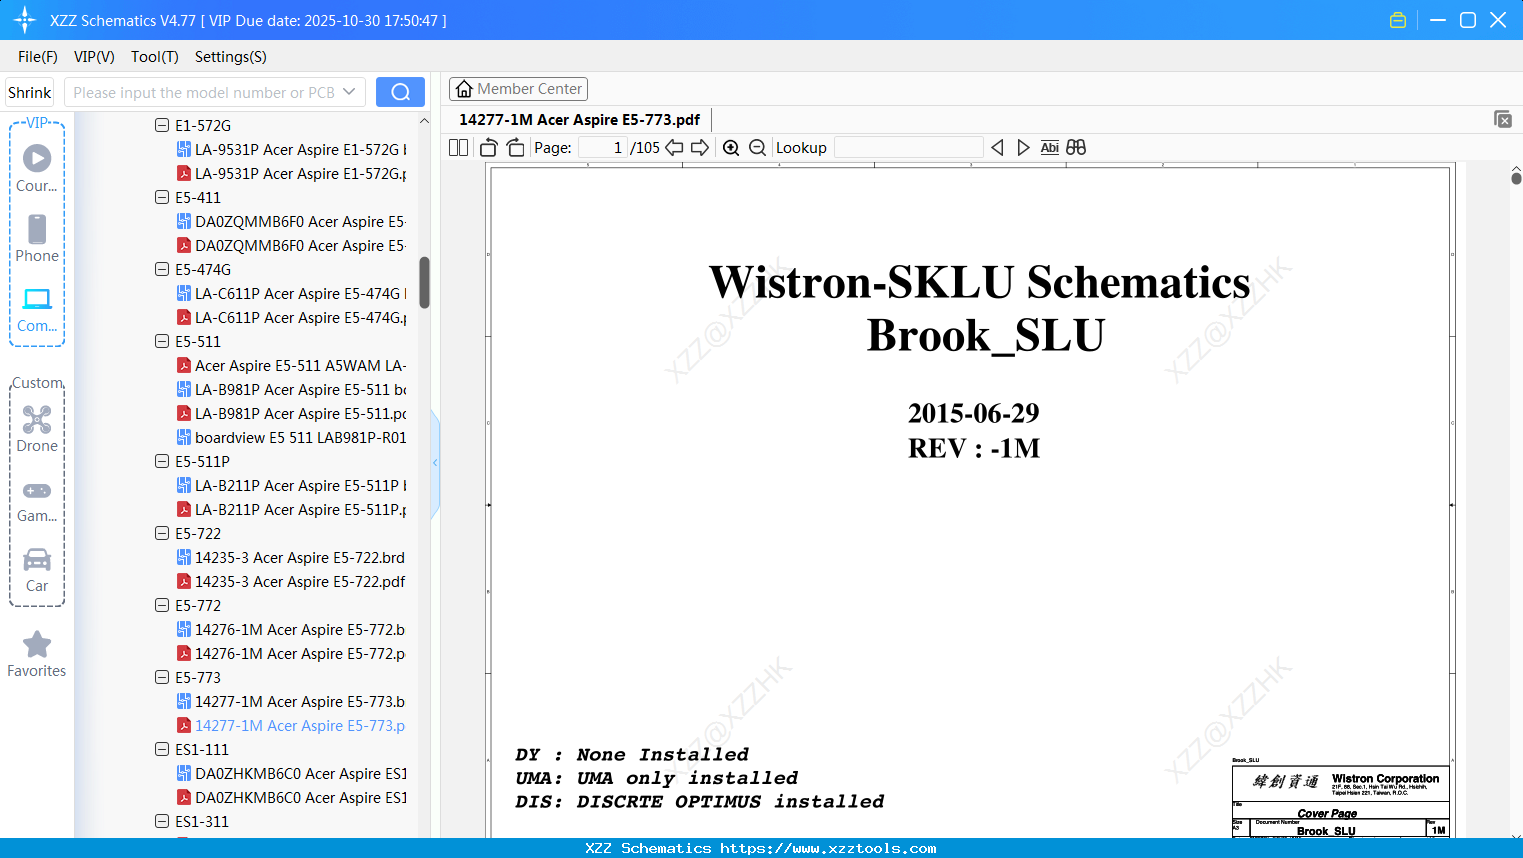The image size is (1523, 858).
Task: Open LA-9531P Acer Aspire E1-572G PDF file
Action: click(x=292, y=173)
